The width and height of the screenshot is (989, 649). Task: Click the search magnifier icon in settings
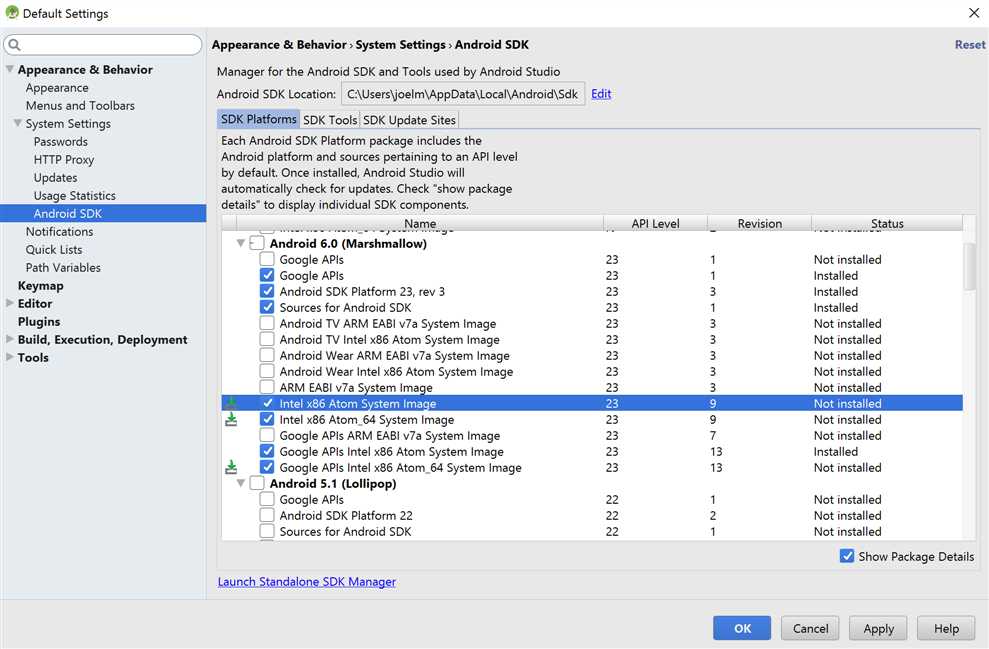[15, 45]
